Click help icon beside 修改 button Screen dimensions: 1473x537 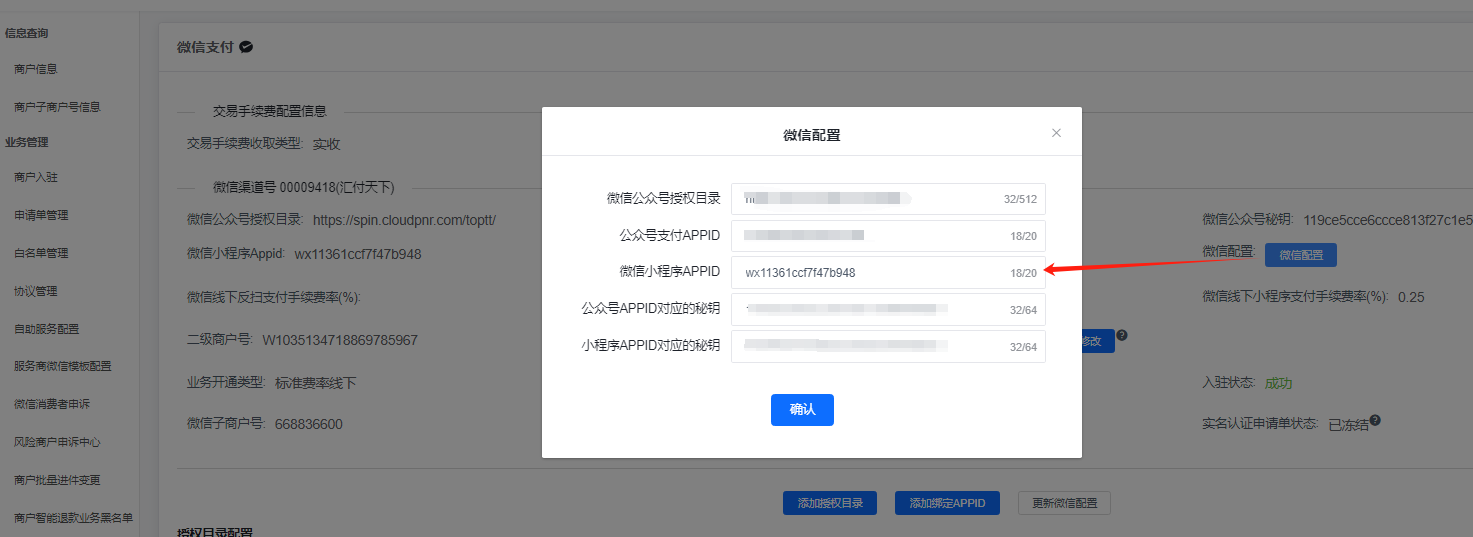pyautogui.click(x=1122, y=335)
